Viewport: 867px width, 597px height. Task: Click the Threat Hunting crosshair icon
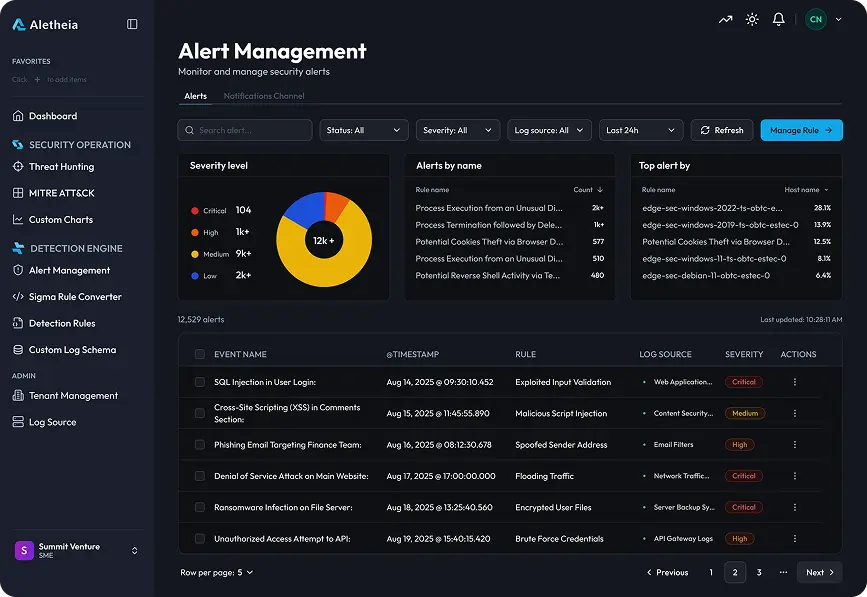tap(18, 166)
